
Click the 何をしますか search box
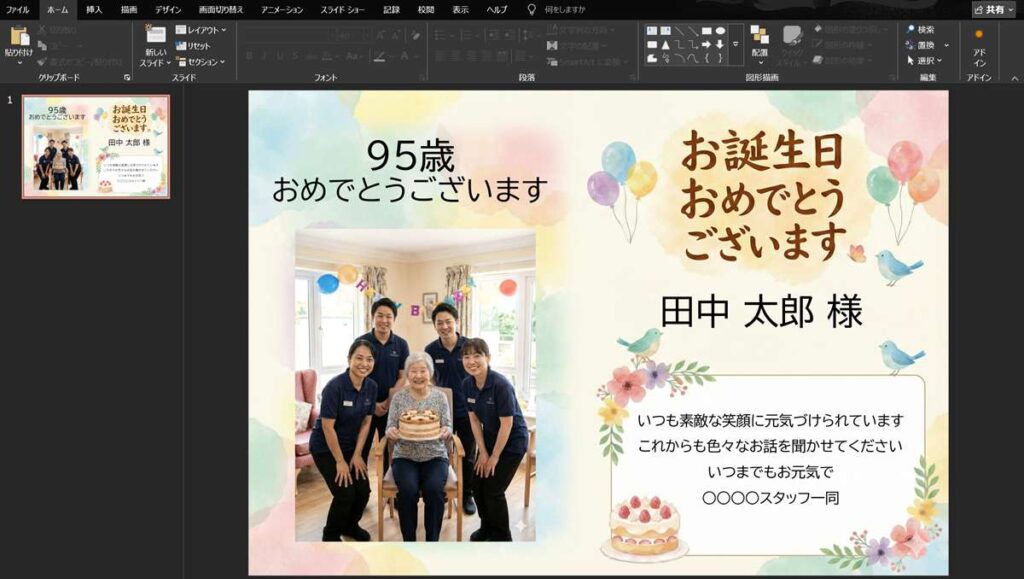click(565, 9)
